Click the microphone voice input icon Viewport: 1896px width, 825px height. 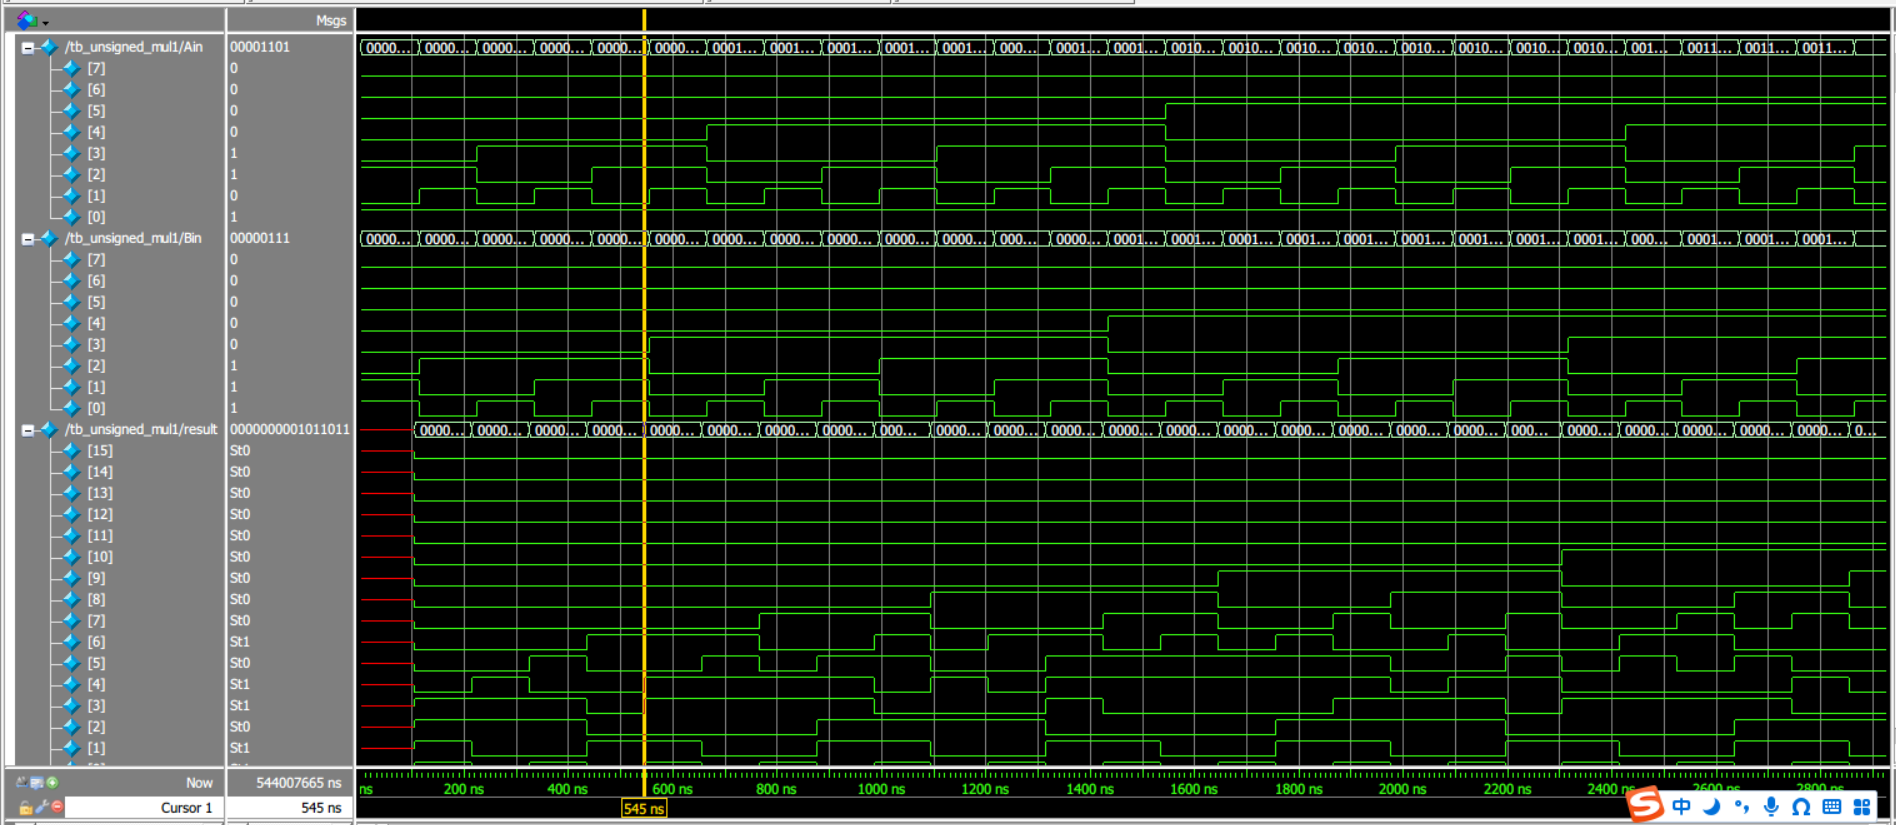click(x=1771, y=806)
